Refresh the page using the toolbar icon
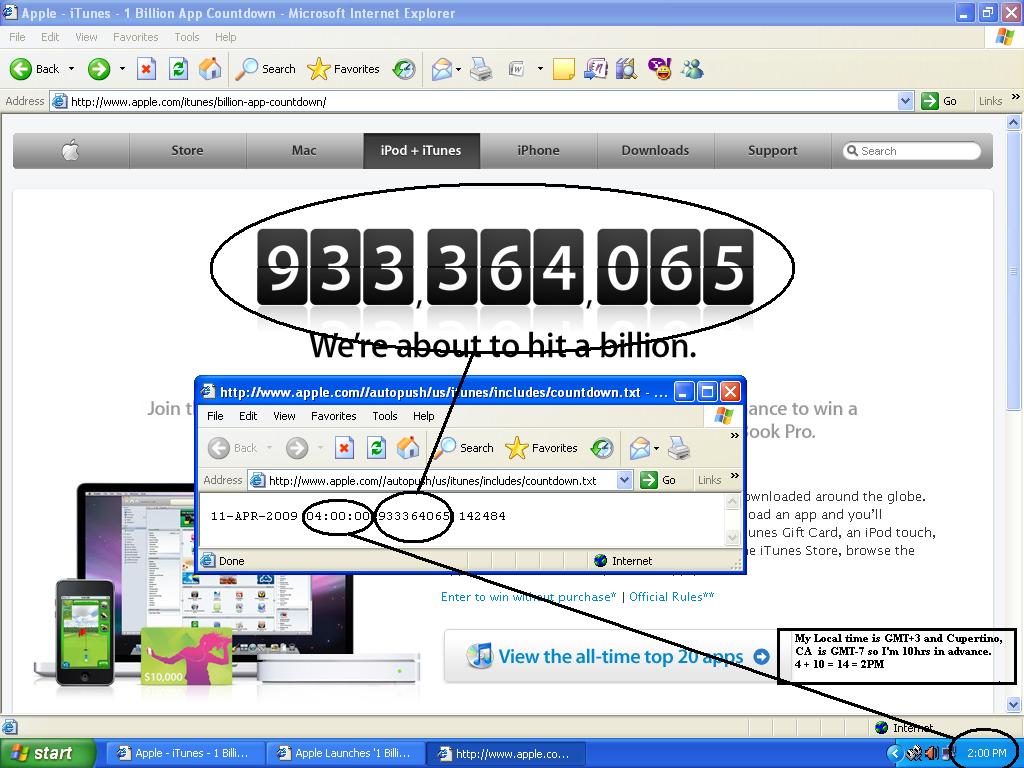Screen dimensions: 1024x768 click(x=178, y=69)
